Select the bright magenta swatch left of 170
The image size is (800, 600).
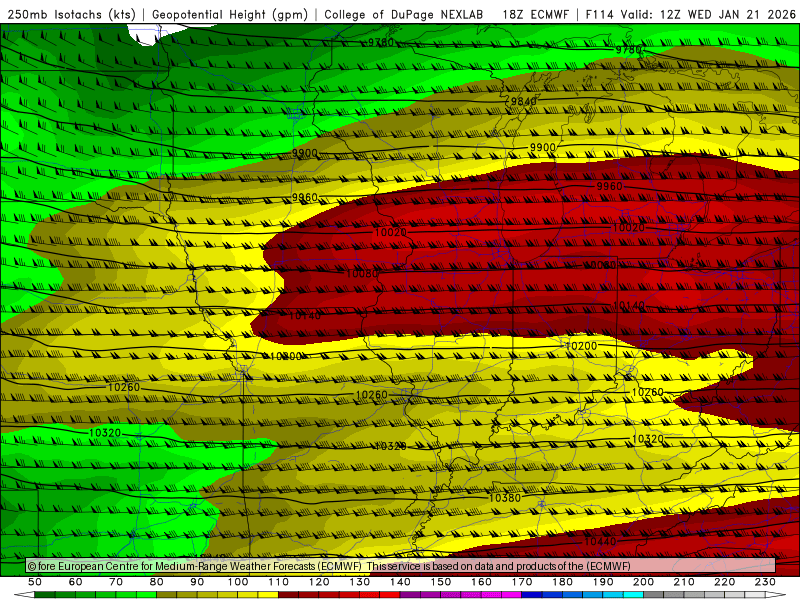(x=511, y=595)
